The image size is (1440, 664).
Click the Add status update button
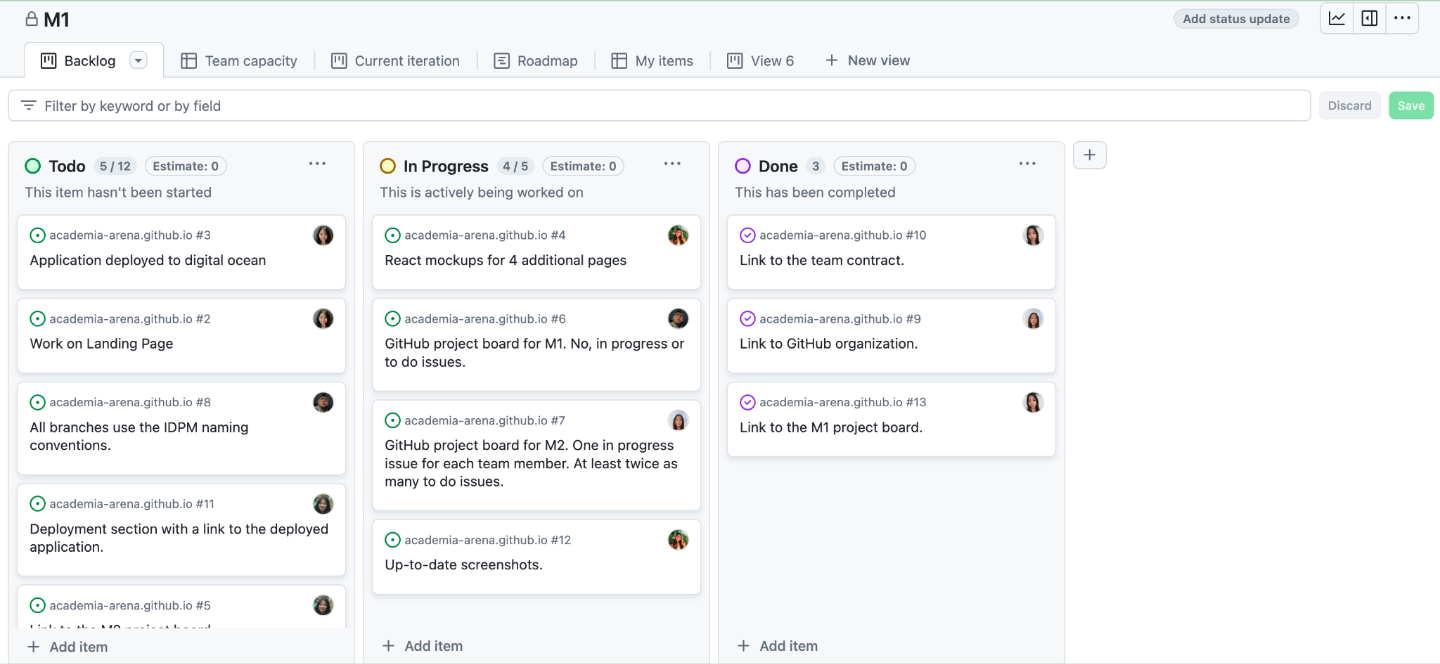(1236, 19)
